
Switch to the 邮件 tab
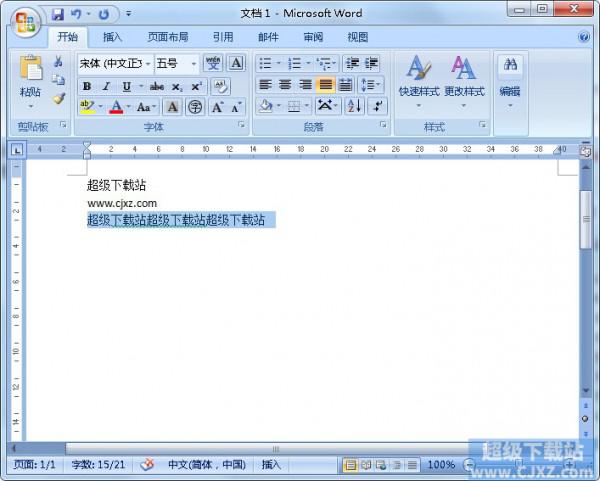(268, 37)
